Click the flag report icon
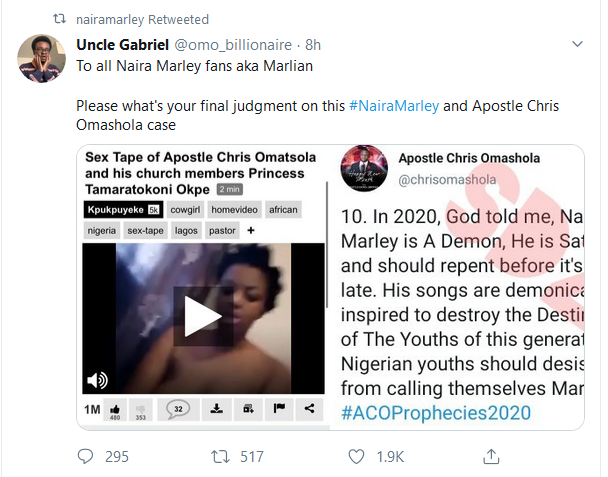The image size is (608, 477). point(279,407)
